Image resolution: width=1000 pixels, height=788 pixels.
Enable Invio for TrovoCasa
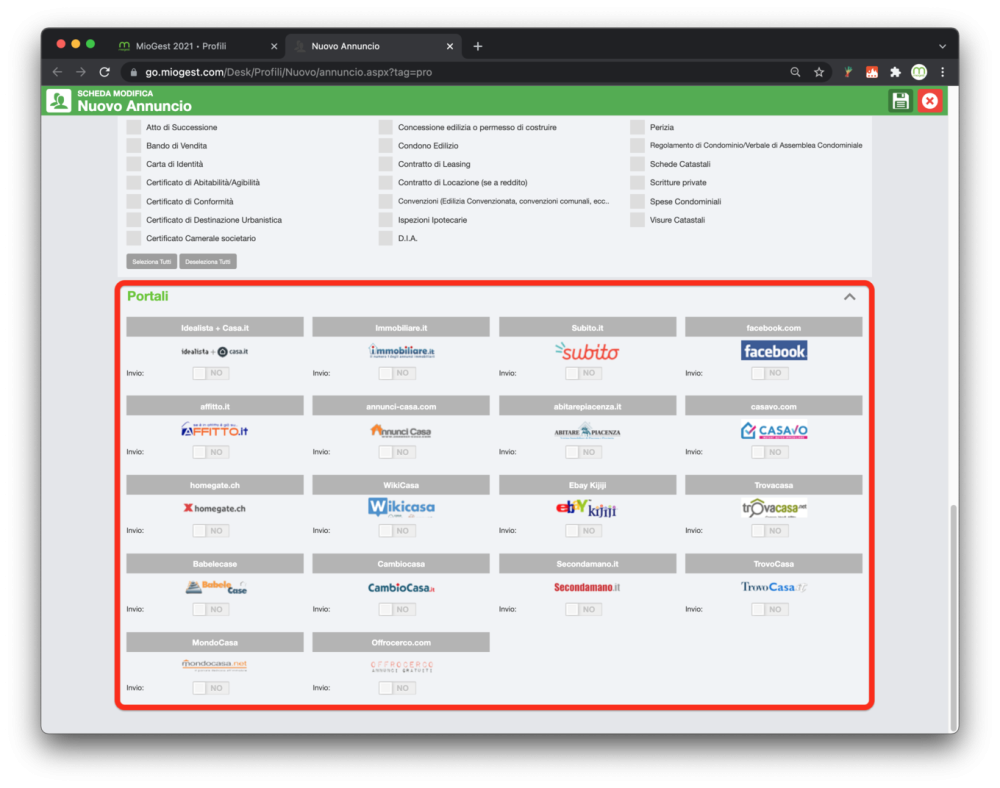769,609
